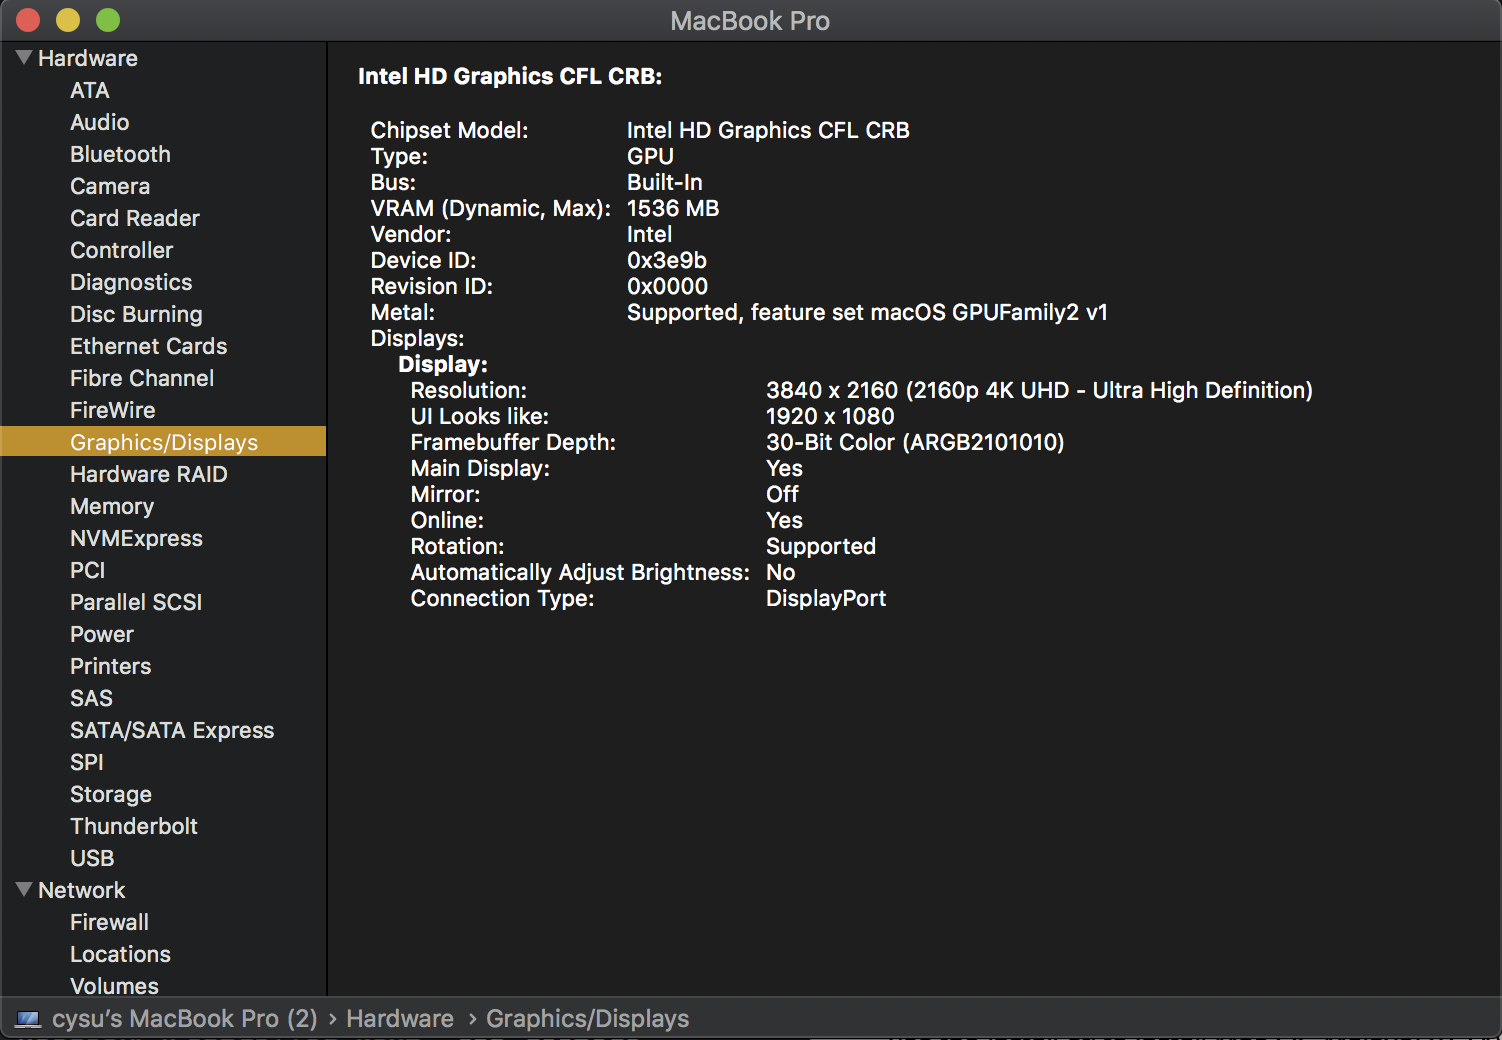
Task: Select Fibre Channel entry
Action: pyautogui.click(x=142, y=378)
